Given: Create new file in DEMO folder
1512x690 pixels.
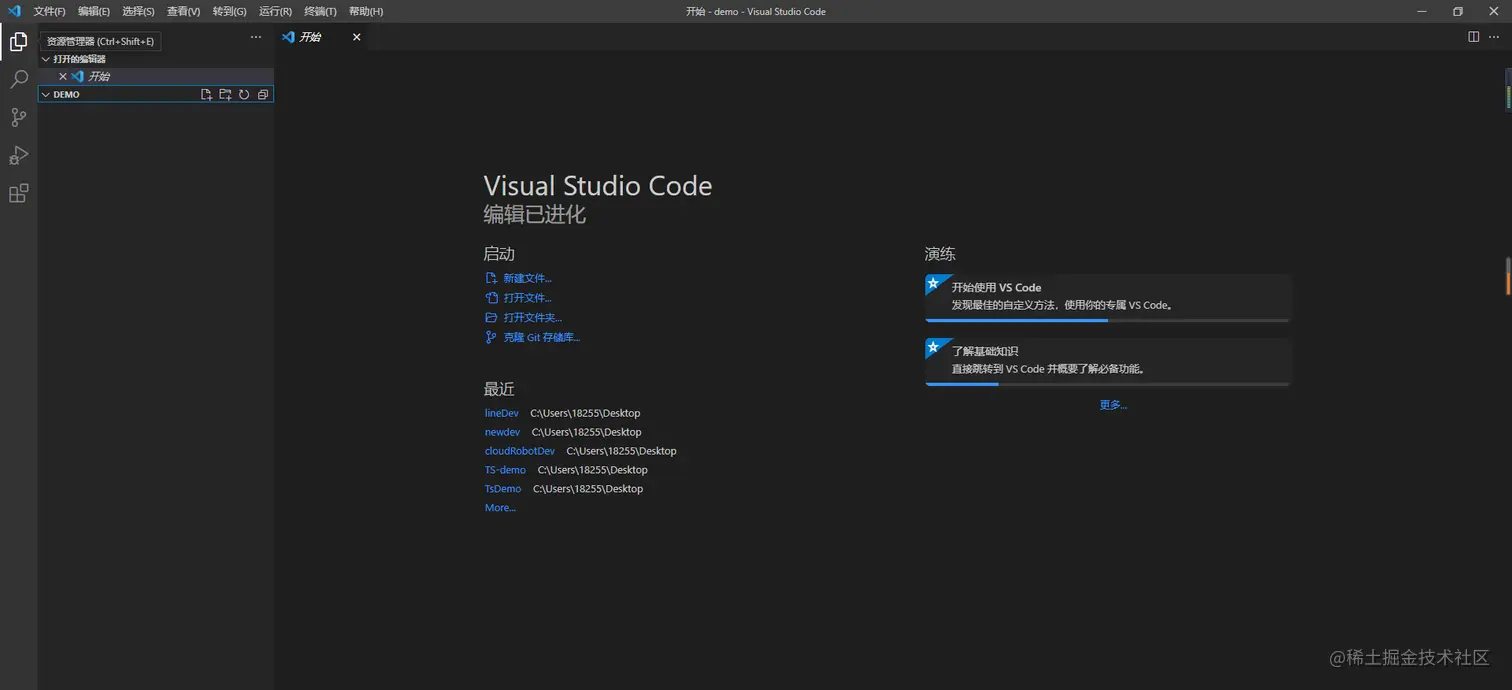Looking at the screenshot, I should (x=206, y=94).
